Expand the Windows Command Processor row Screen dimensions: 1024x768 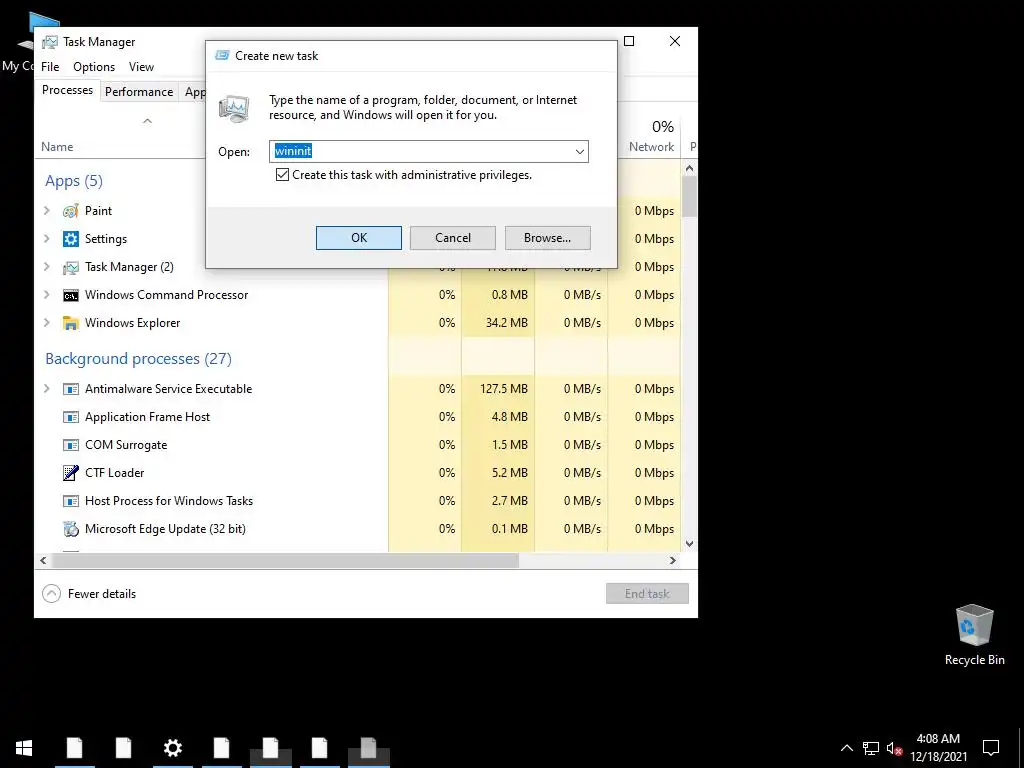46,295
